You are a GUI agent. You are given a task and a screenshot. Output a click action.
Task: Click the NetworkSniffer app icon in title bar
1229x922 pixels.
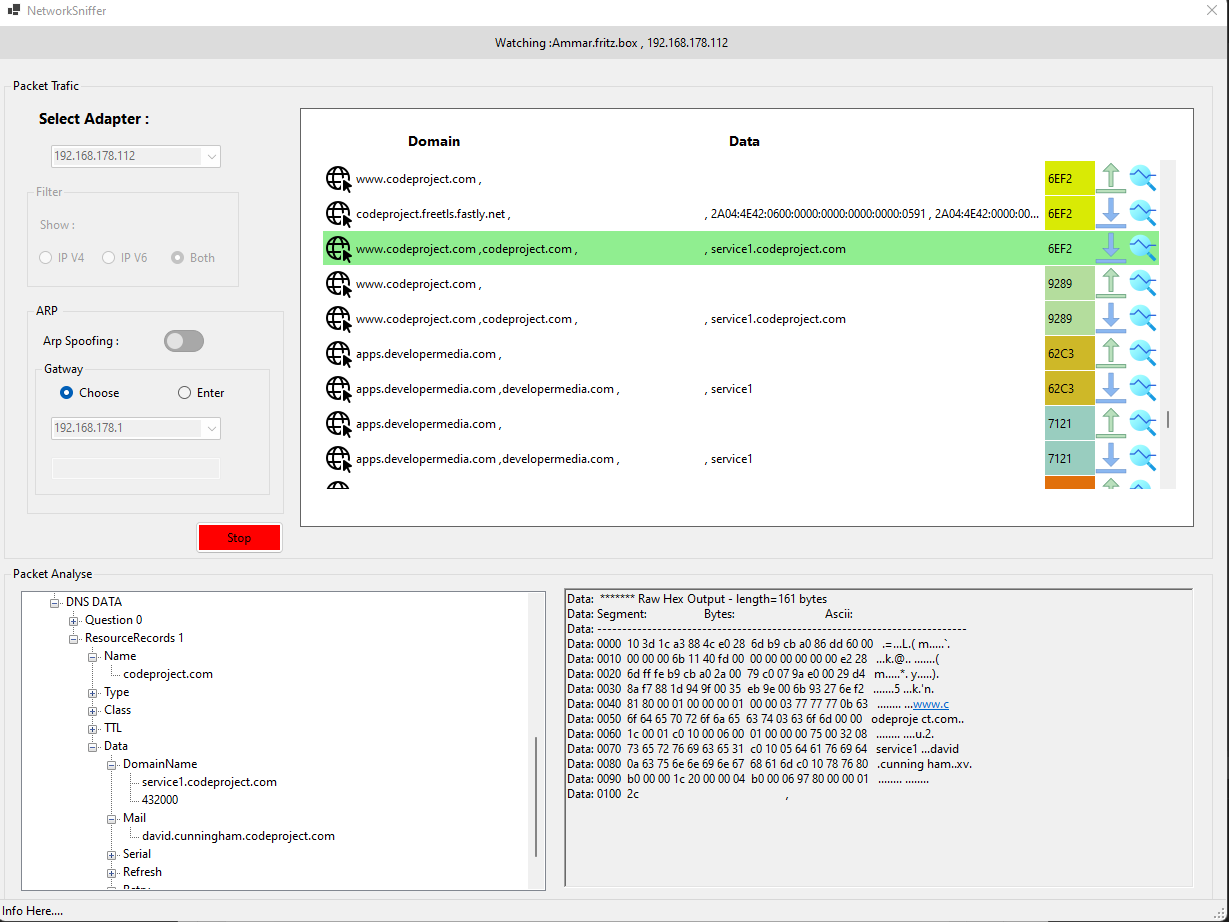pyautogui.click(x=14, y=11)
